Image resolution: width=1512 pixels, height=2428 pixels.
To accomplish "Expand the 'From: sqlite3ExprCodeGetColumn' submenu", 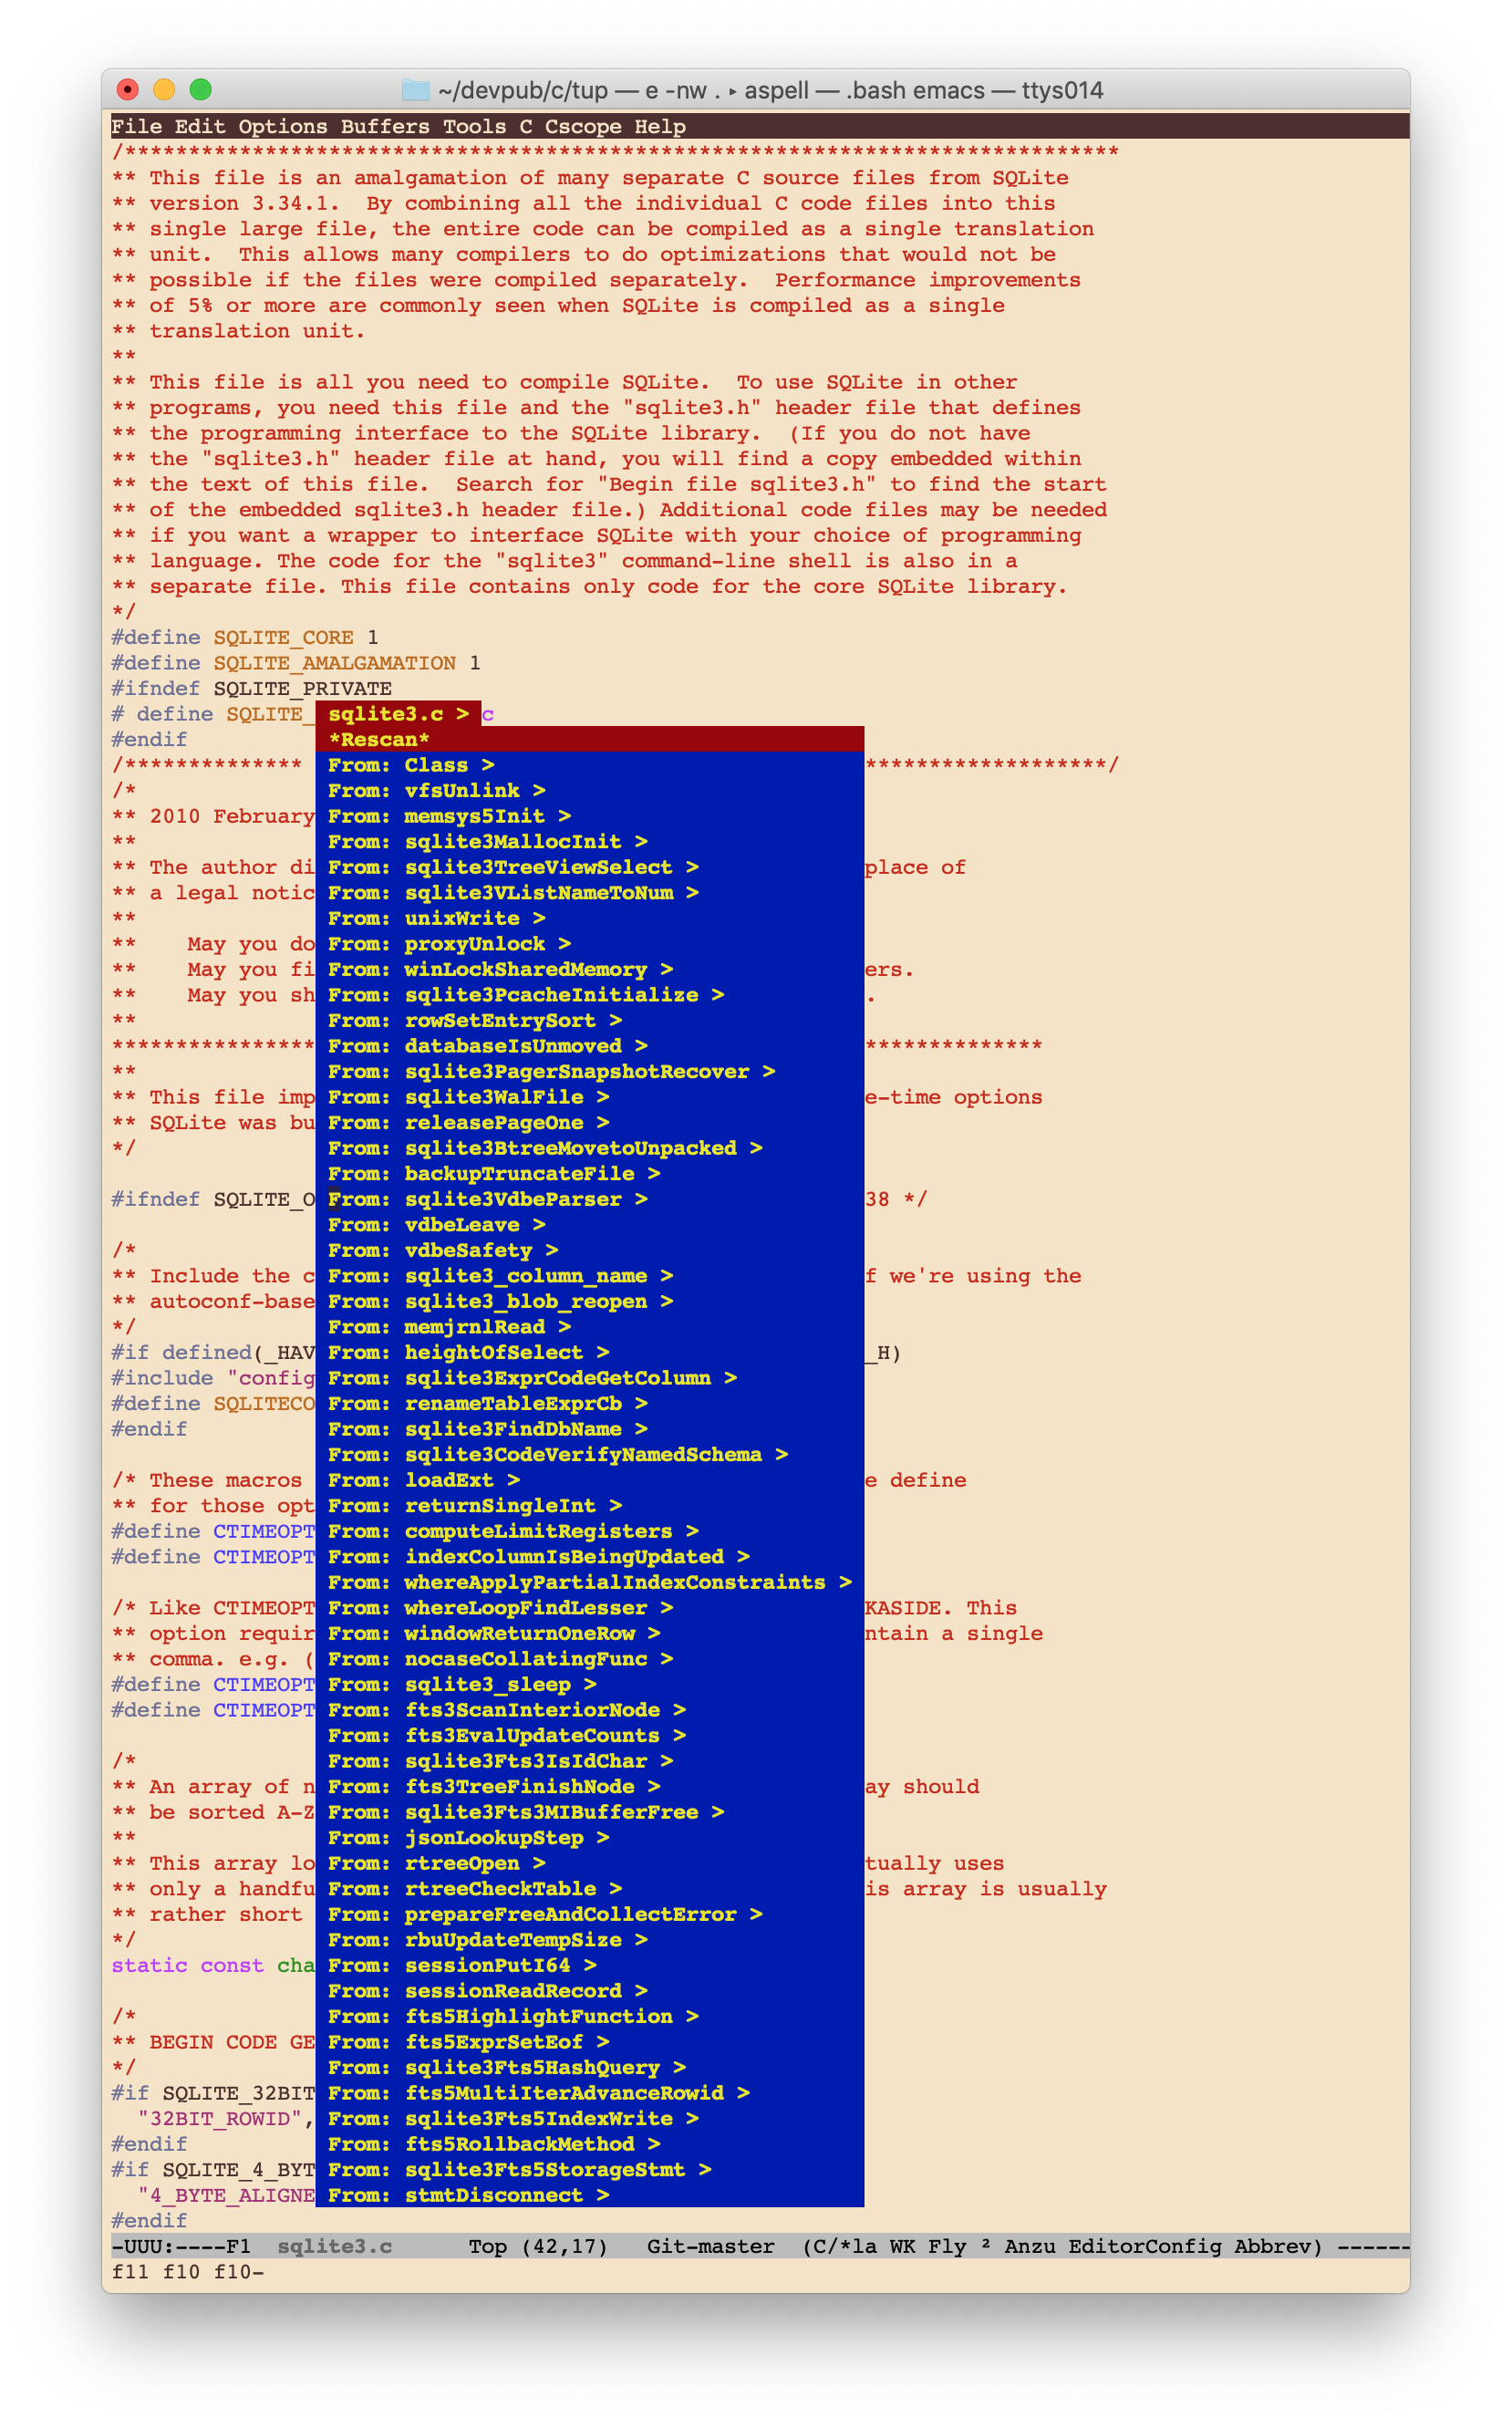I will coord(590,1378).
